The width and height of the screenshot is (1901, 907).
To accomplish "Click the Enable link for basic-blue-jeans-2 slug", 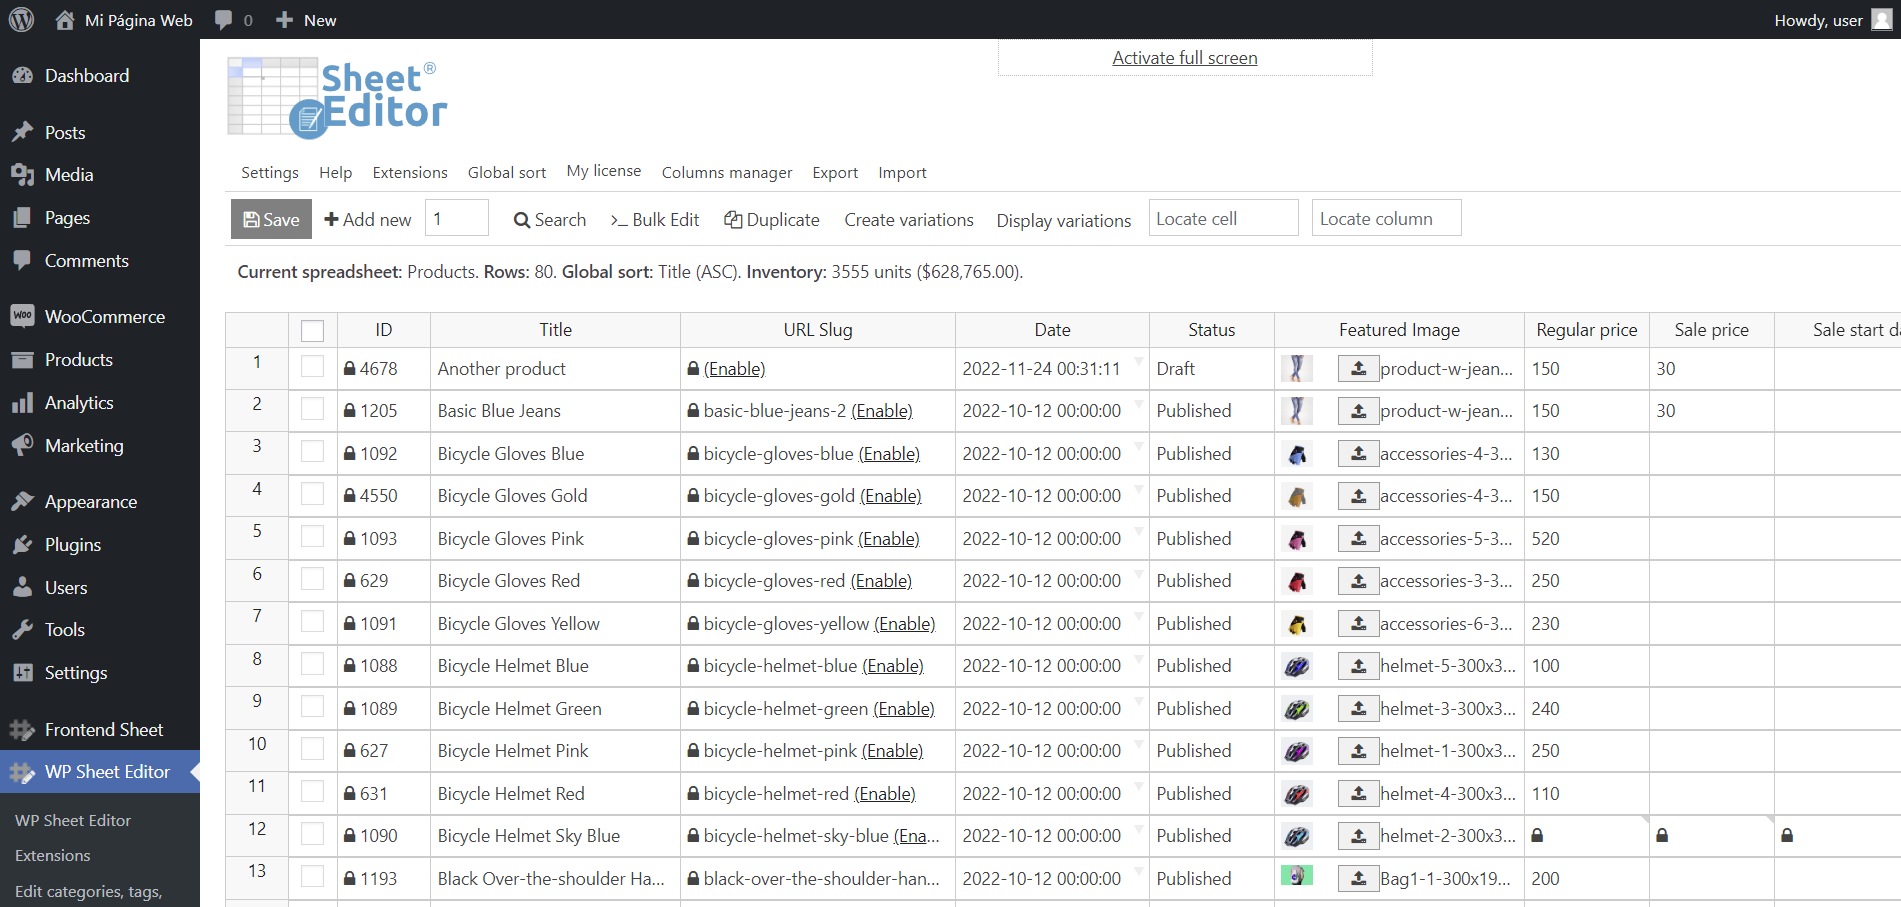I will (x=883, y=411).
